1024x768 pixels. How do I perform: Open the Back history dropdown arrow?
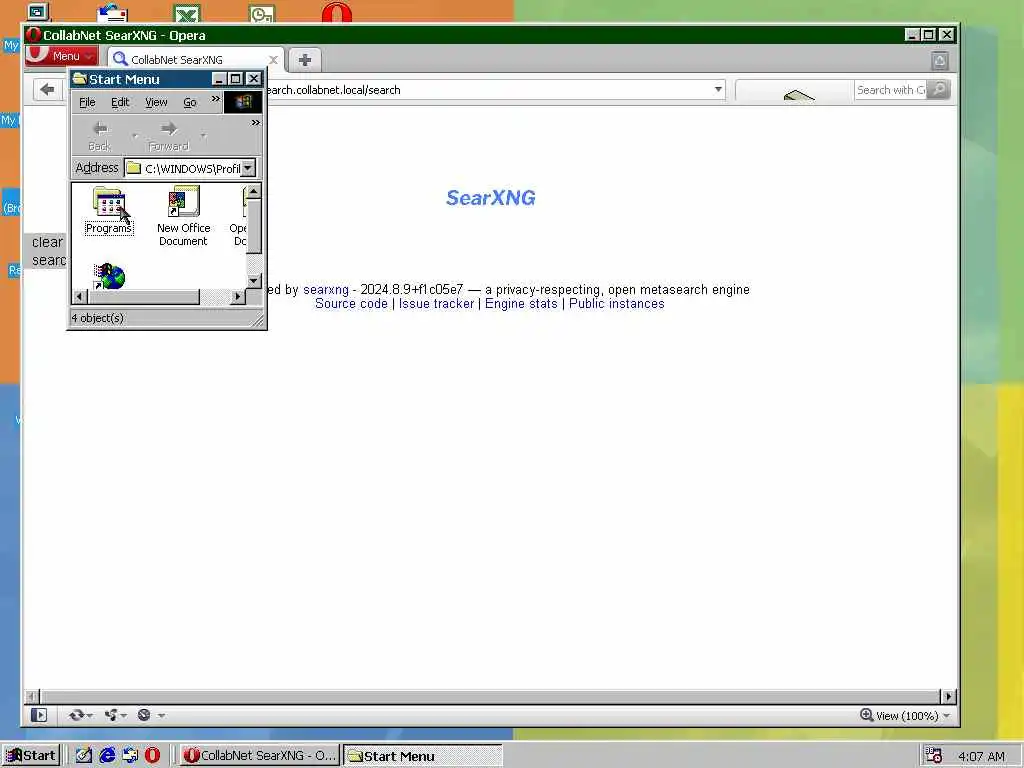(135, 136)
